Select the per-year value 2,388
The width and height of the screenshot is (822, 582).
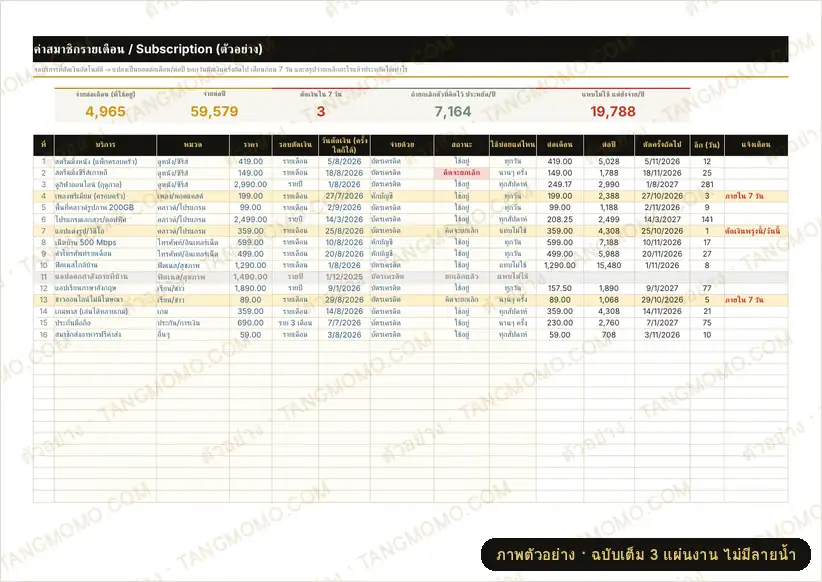(609, 196)
